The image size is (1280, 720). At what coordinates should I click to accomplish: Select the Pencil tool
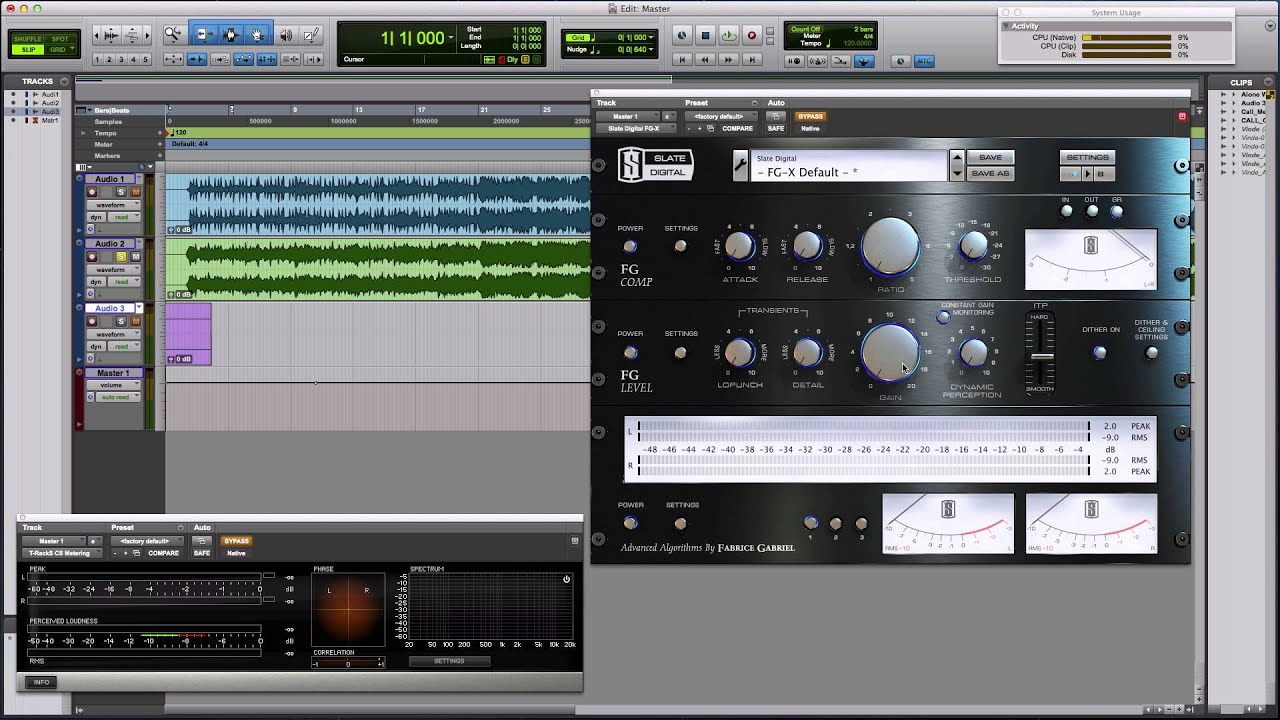point(312,35)
